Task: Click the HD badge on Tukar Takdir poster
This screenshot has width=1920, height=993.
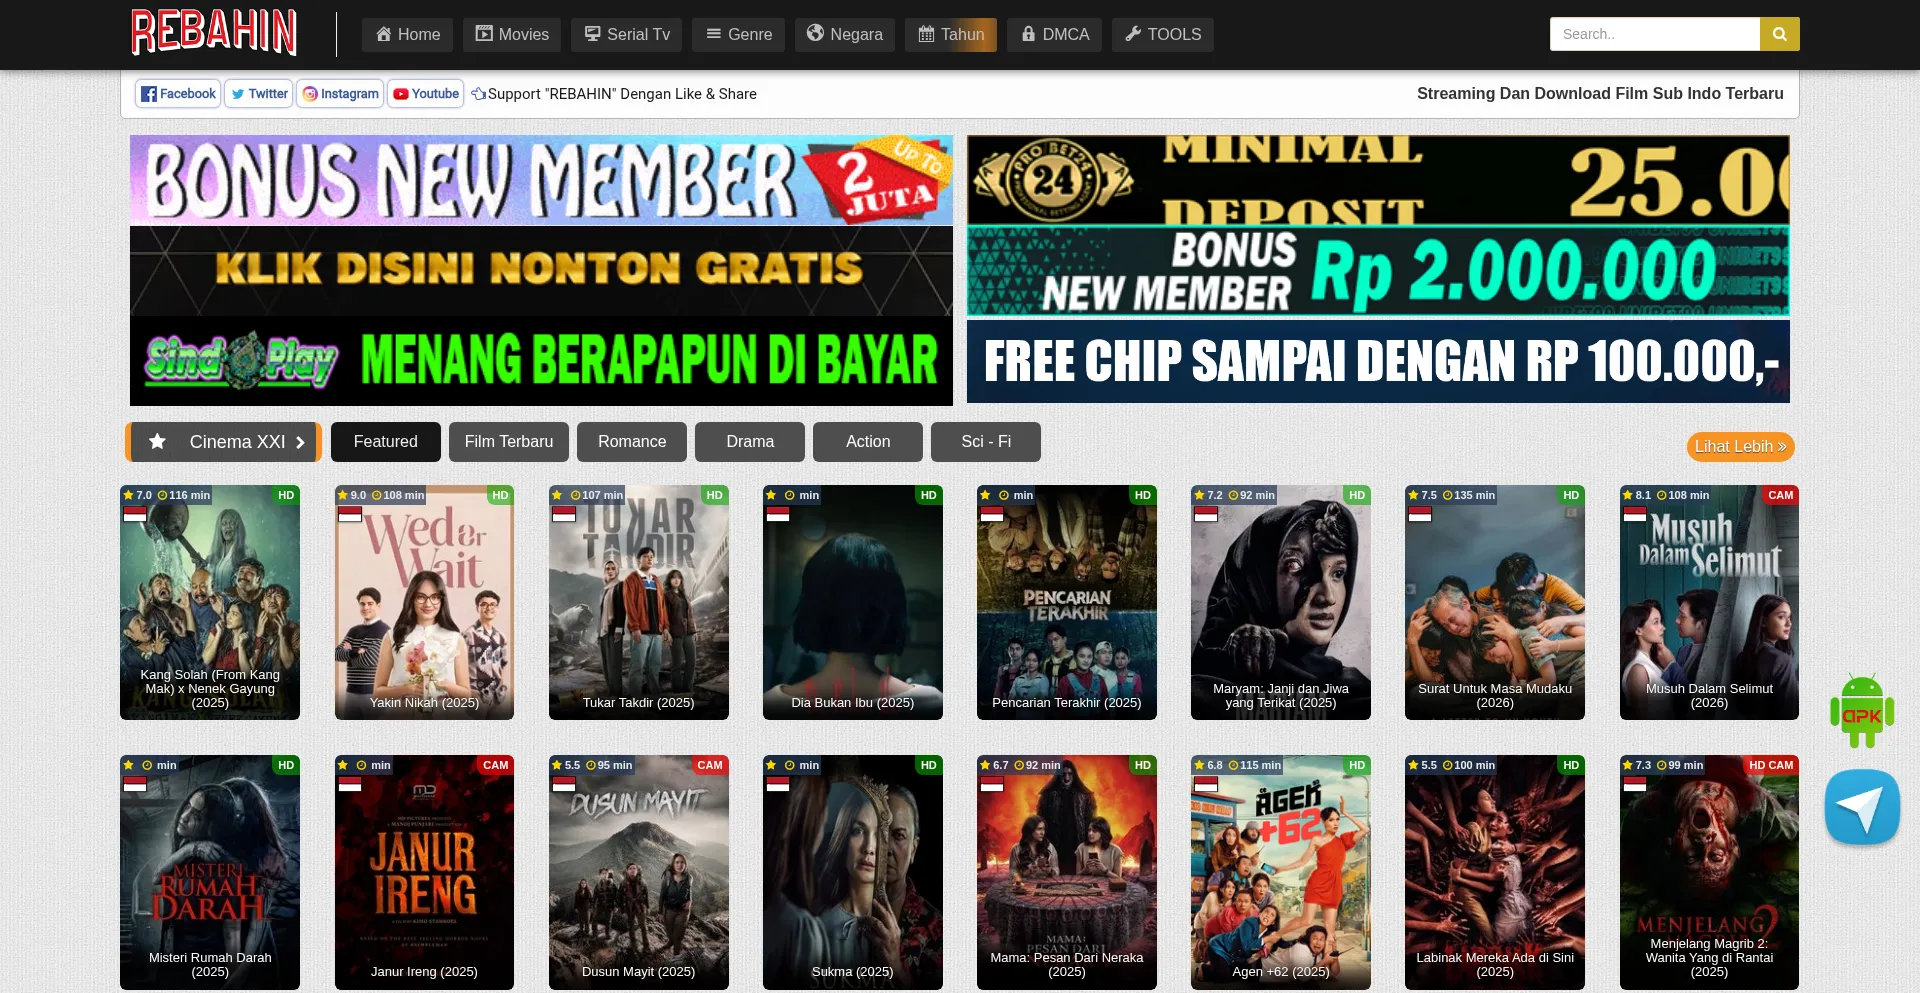Action: pyautogui.click(x=714, y=495)
